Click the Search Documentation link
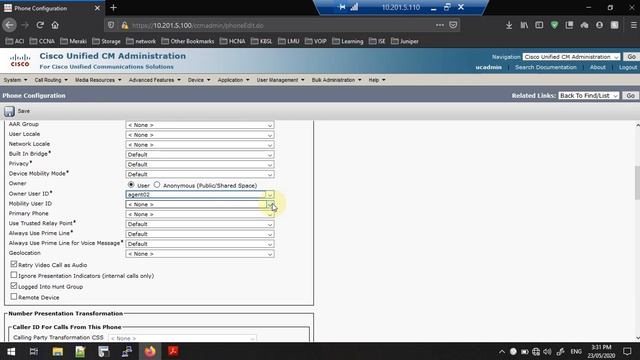The width and height of the screenshot is (640, 360). coord(545,67)
